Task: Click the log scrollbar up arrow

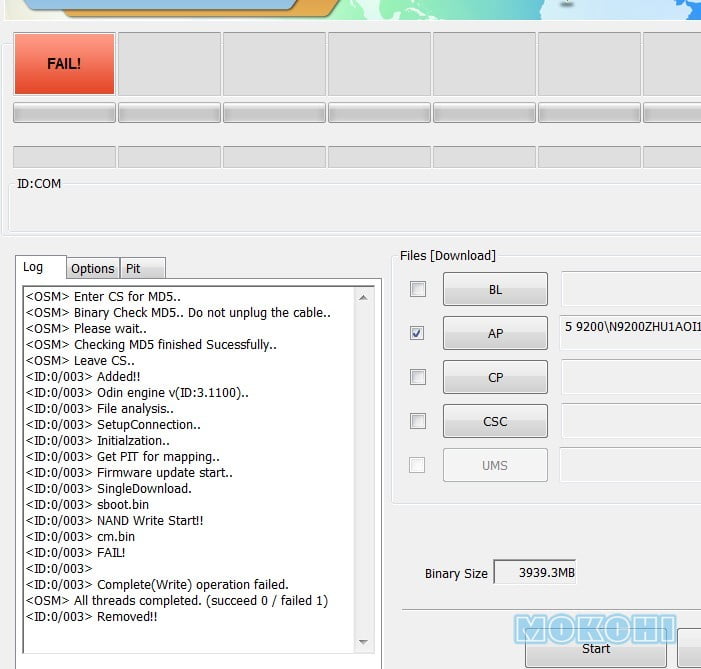Action: click(363, 297)
